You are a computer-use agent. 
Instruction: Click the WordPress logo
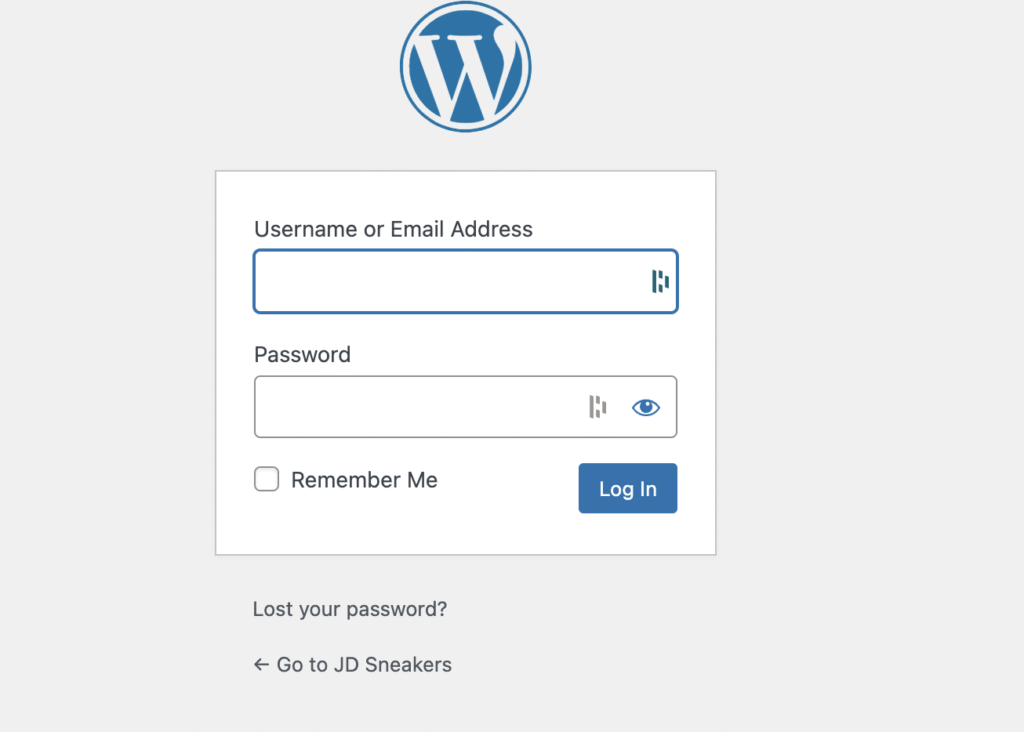(x=465, y=67)
